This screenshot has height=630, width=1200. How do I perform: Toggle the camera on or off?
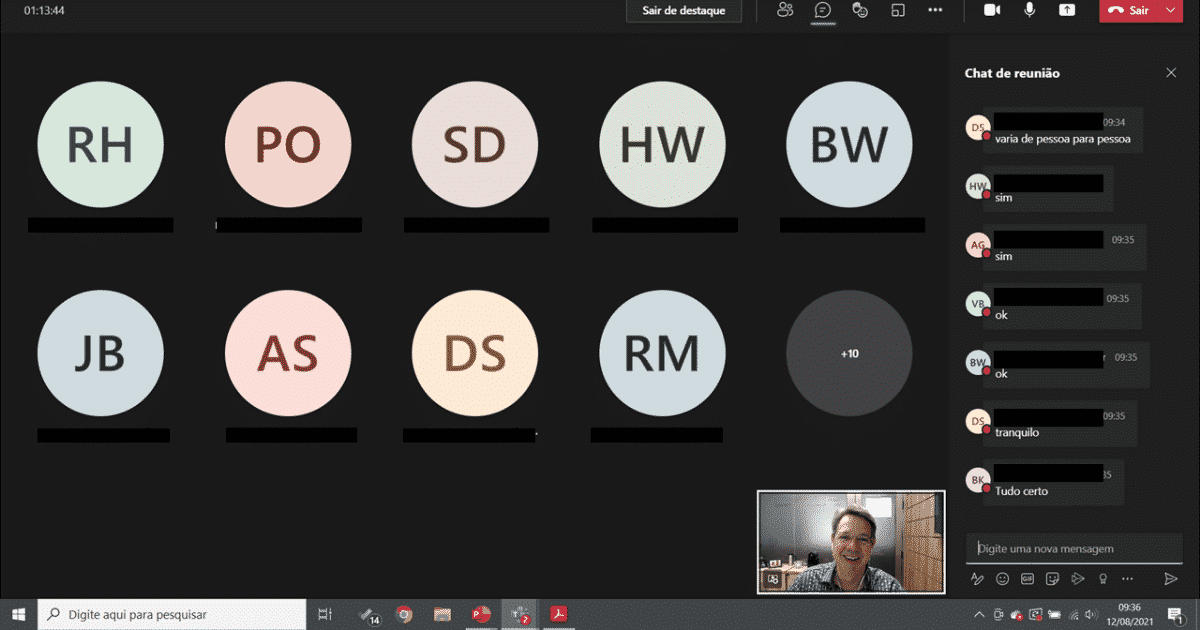(992, 10)
